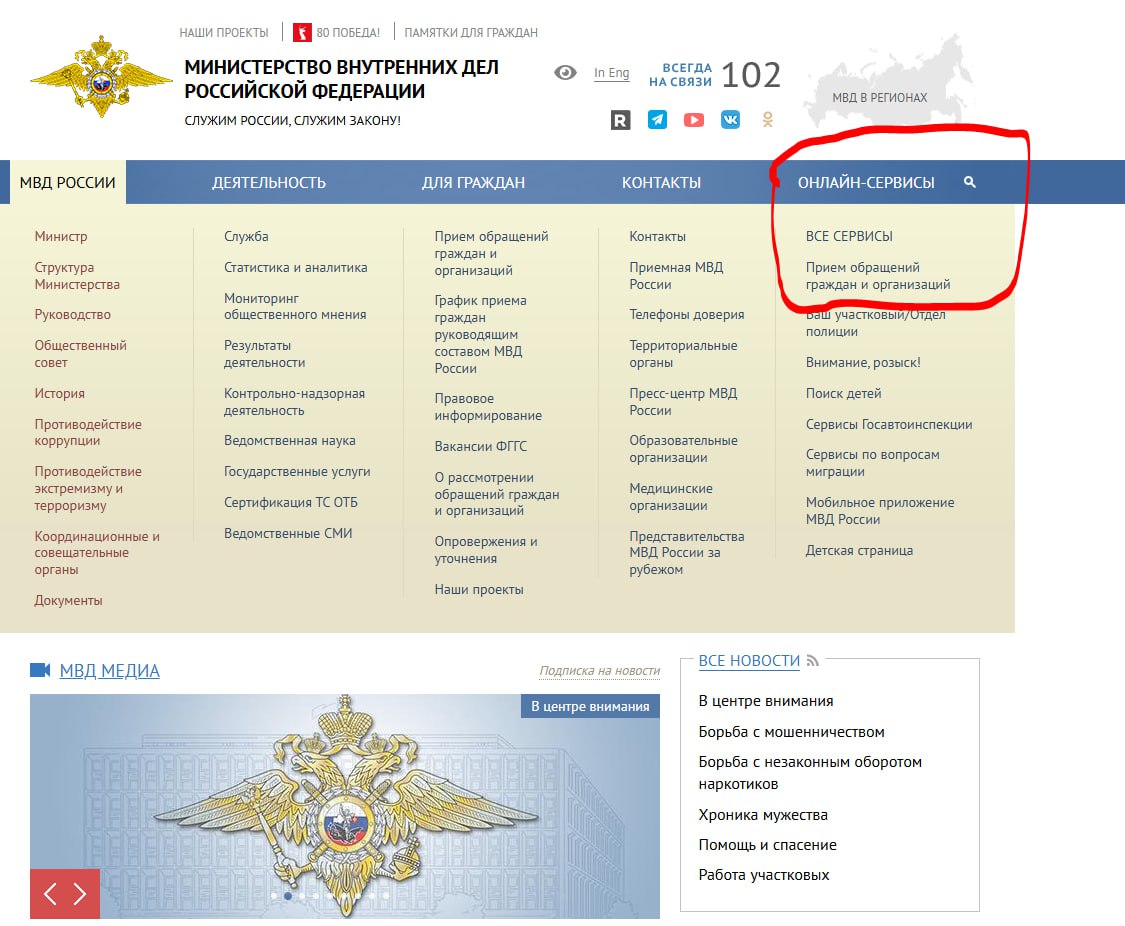Select the highlighted blue slider pagination dot

(288, 897)
